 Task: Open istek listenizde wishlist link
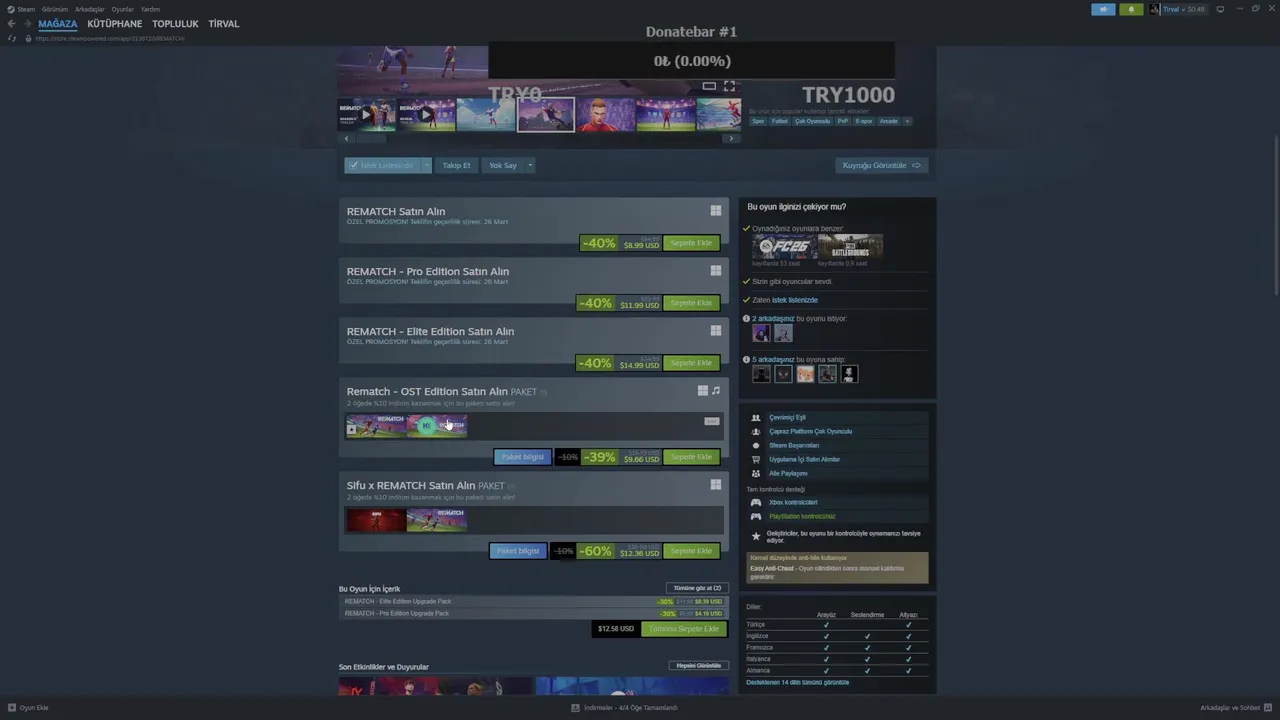pyautogui.click(x=795, y=300)
